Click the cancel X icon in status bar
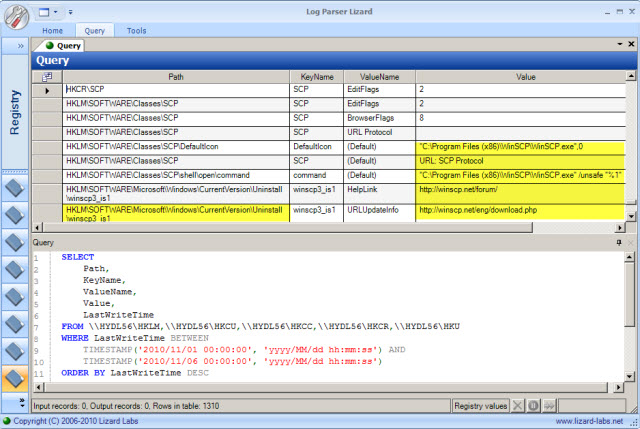640x429 pixels. (517, 406)
